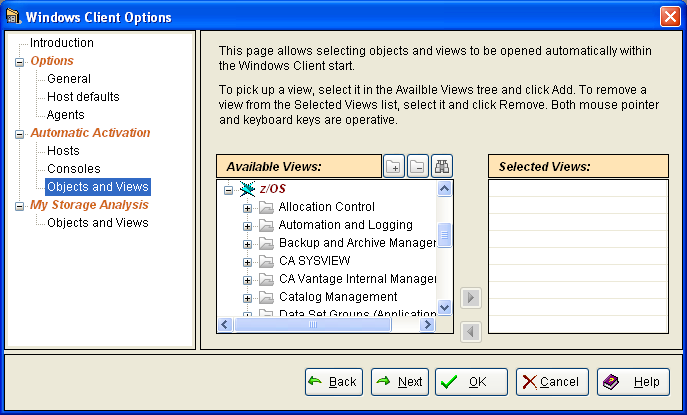This screenshot has width=687, height=415.
Task: Close the Windows Client Options dialog
Action: (x=670, y=17)
